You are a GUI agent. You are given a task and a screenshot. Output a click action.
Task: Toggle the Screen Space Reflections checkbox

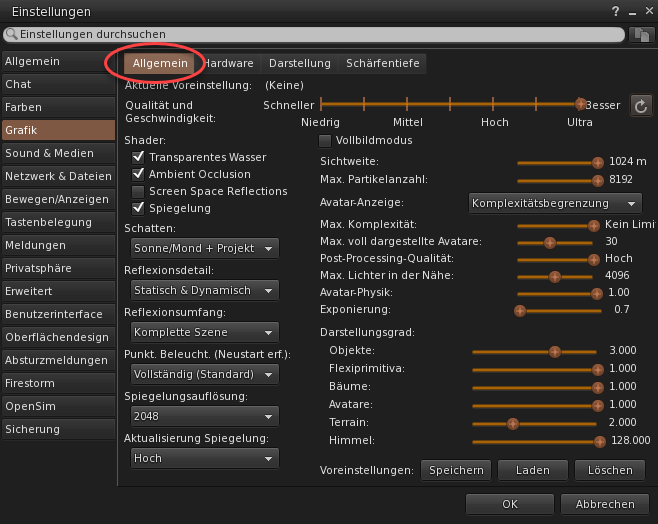click(138, 191)
